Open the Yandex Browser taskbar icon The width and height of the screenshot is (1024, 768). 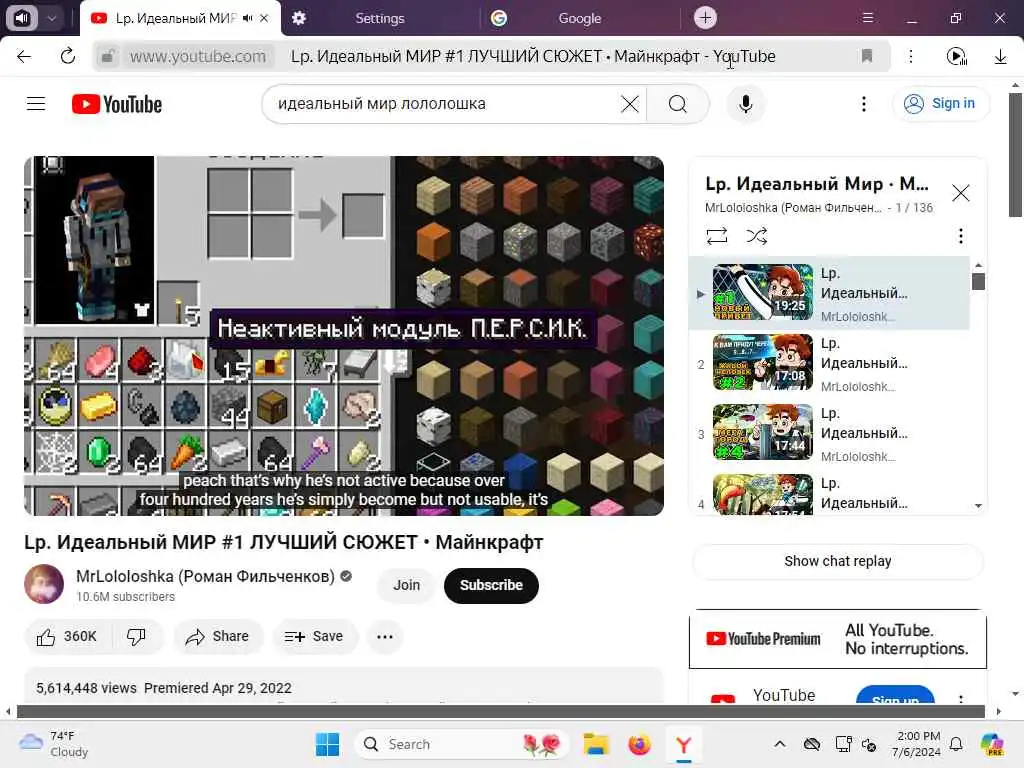[683, 744]
